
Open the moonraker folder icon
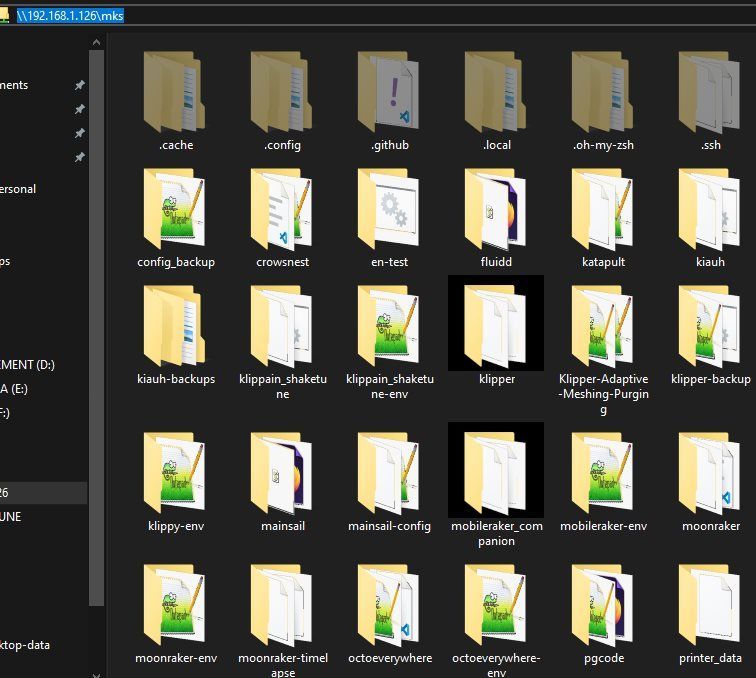coord(710,473)
